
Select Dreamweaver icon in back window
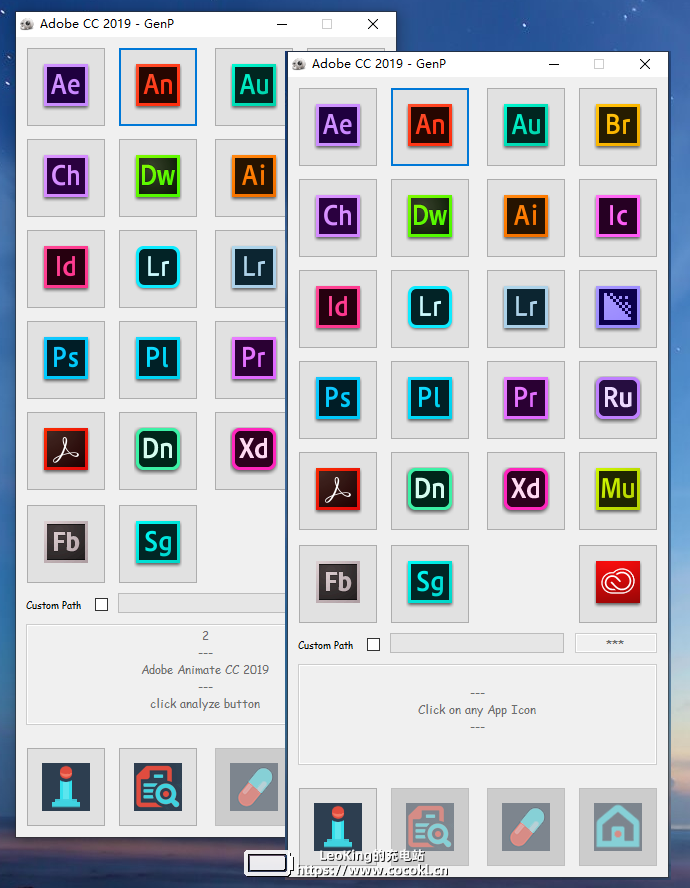(157, 178)
